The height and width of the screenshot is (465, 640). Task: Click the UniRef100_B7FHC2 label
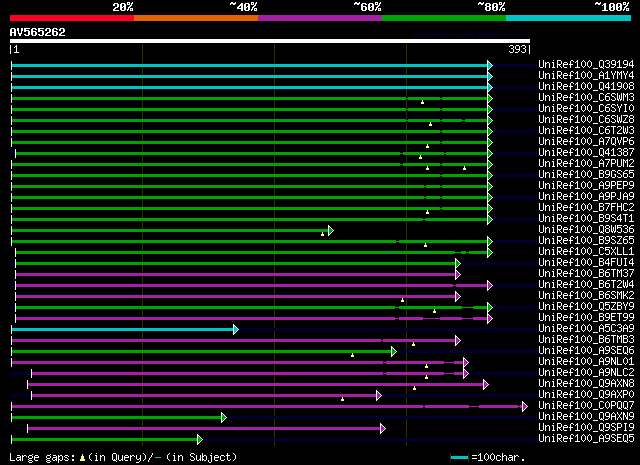tap(586, 208)
